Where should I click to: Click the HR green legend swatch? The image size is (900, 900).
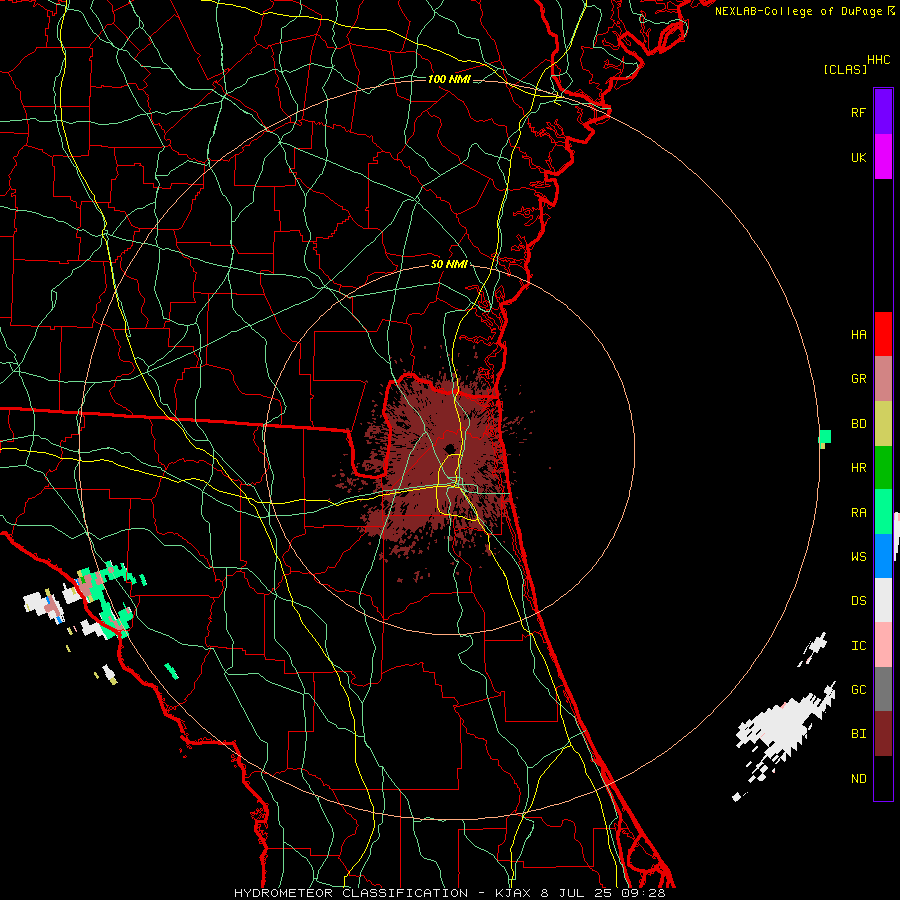click(x=883, y=468)
